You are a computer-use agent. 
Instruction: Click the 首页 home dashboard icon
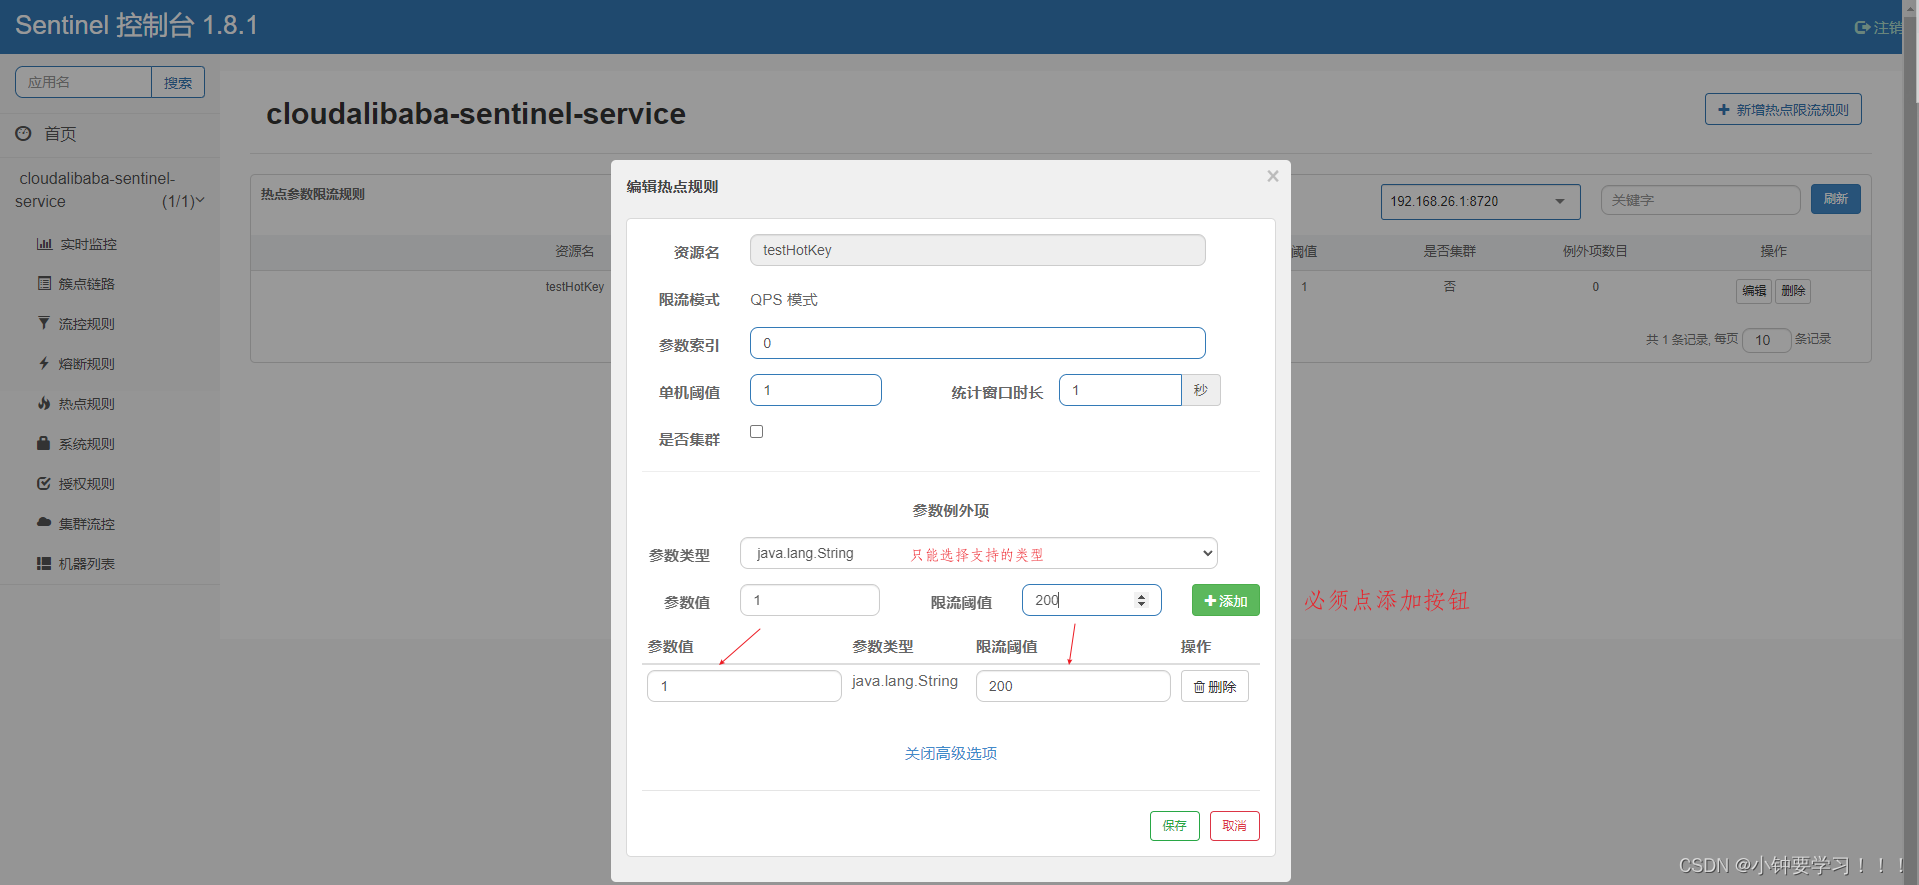[23, 133]
